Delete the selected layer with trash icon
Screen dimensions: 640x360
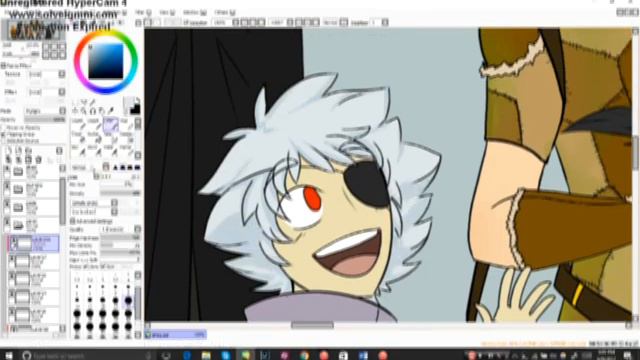click(38, 160)
